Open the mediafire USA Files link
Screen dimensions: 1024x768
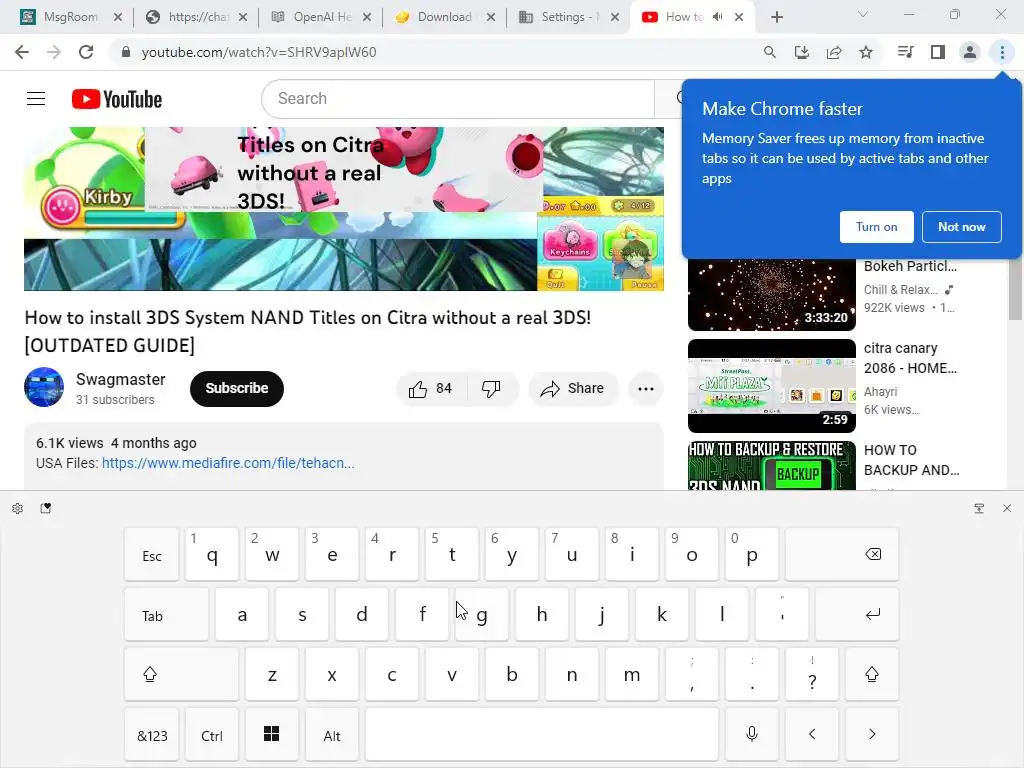click(x=228, y=463)
